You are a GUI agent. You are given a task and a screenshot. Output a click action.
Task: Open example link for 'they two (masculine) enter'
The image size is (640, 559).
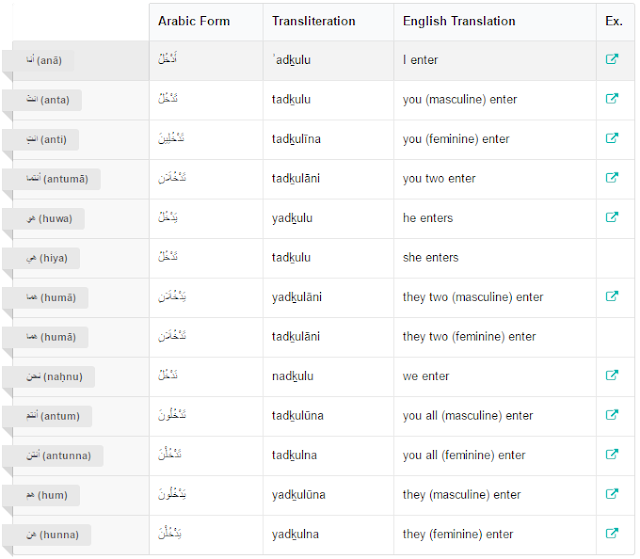(612, 297)
